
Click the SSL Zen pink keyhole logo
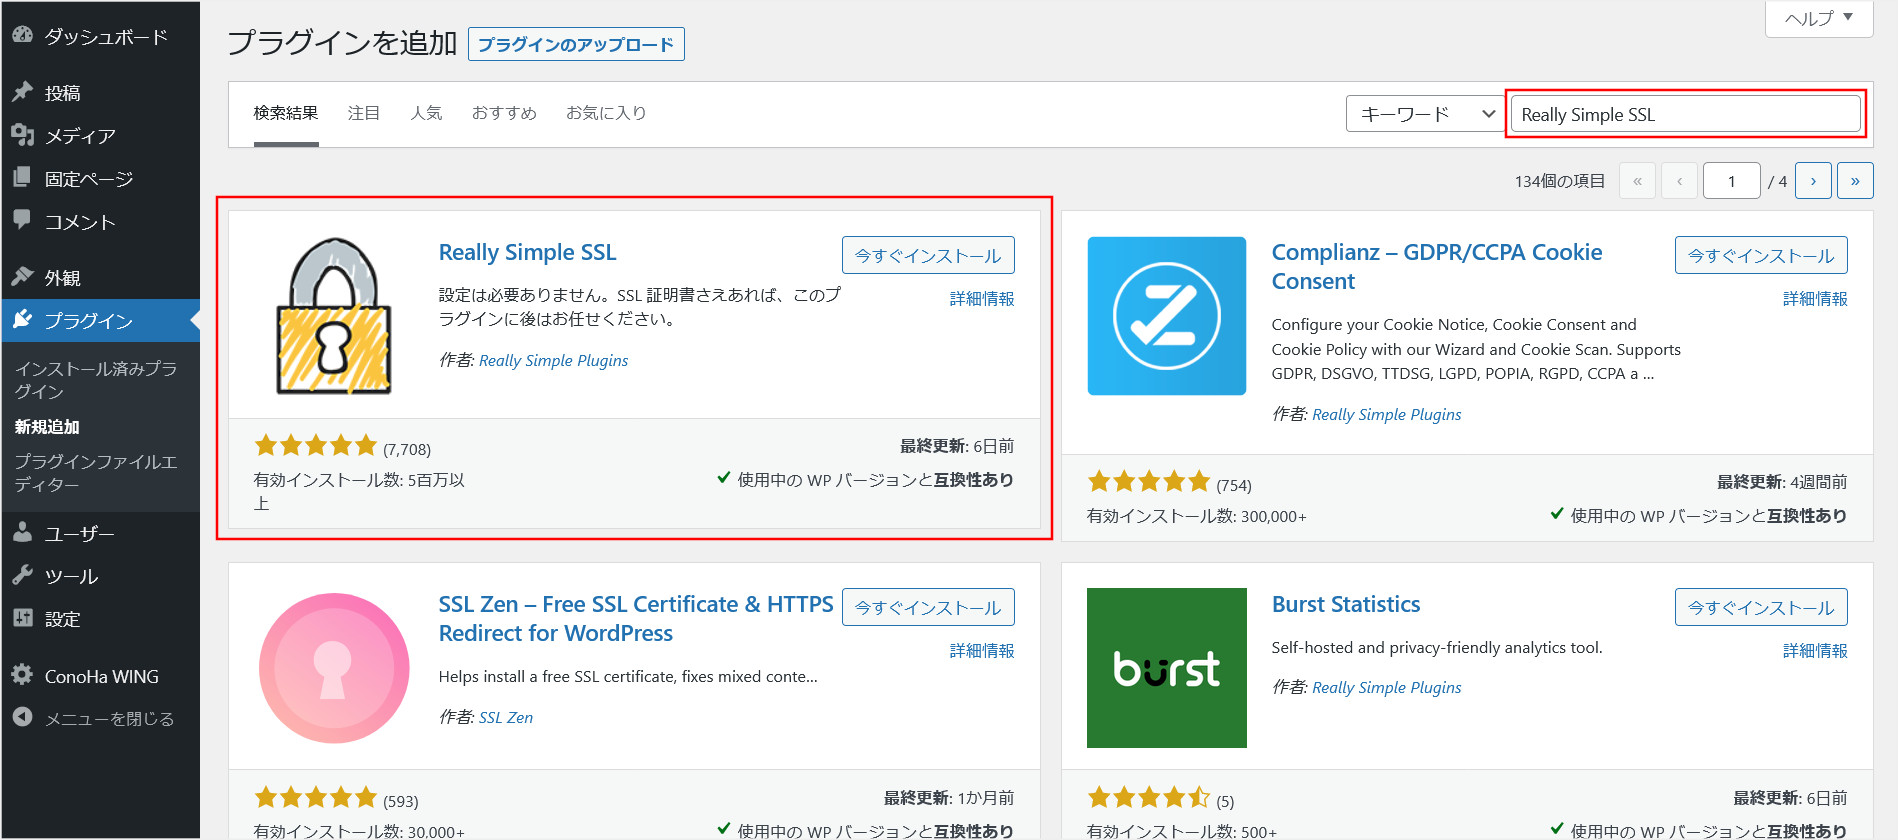(x=334, y=668)
